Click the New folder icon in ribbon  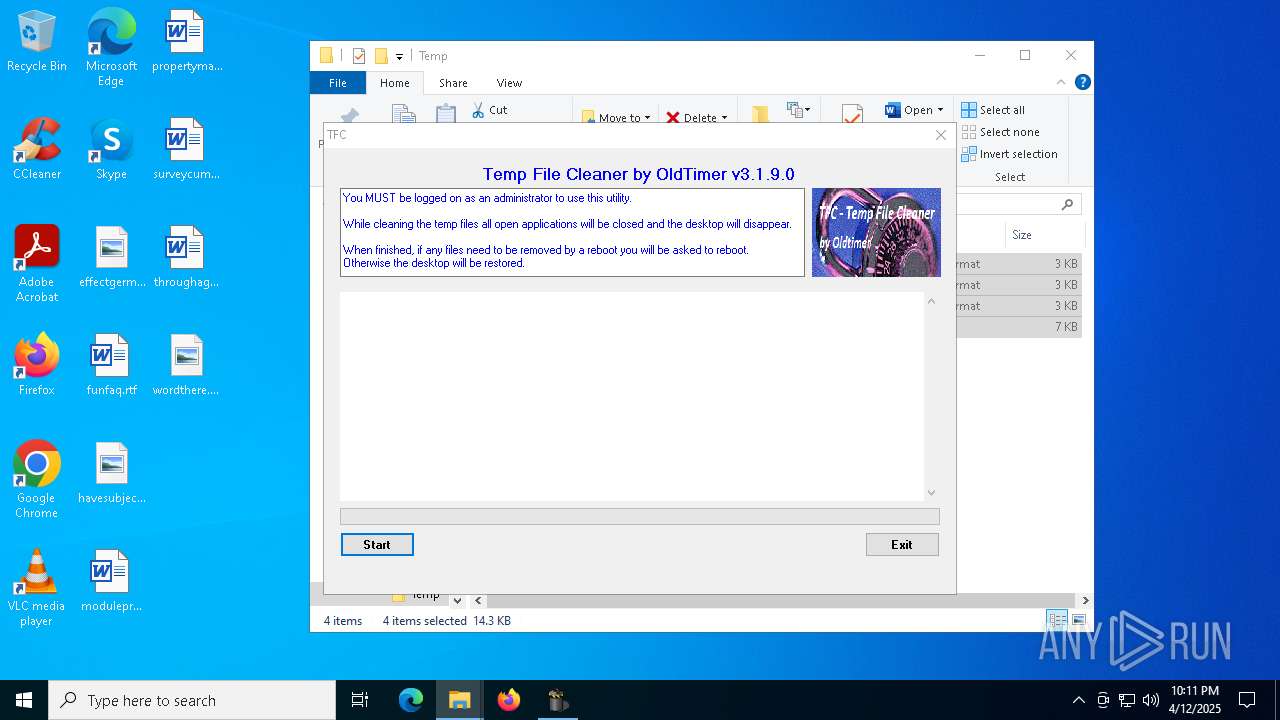click(x=760, y=114)
